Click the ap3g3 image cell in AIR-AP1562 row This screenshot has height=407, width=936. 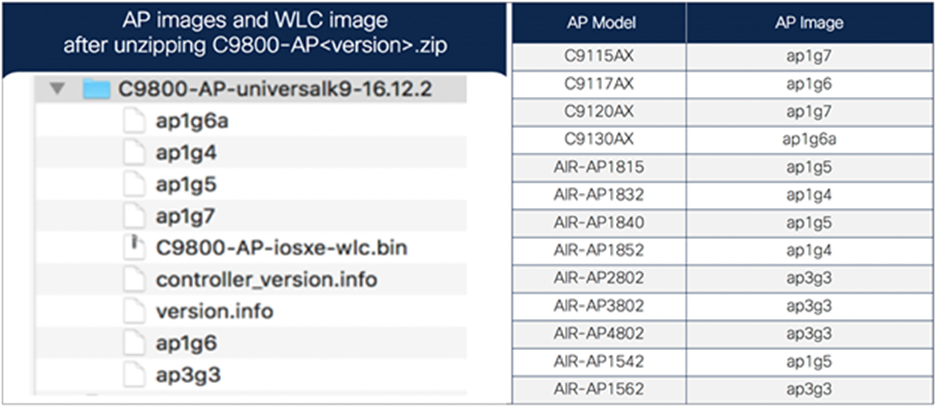(809, 389)
